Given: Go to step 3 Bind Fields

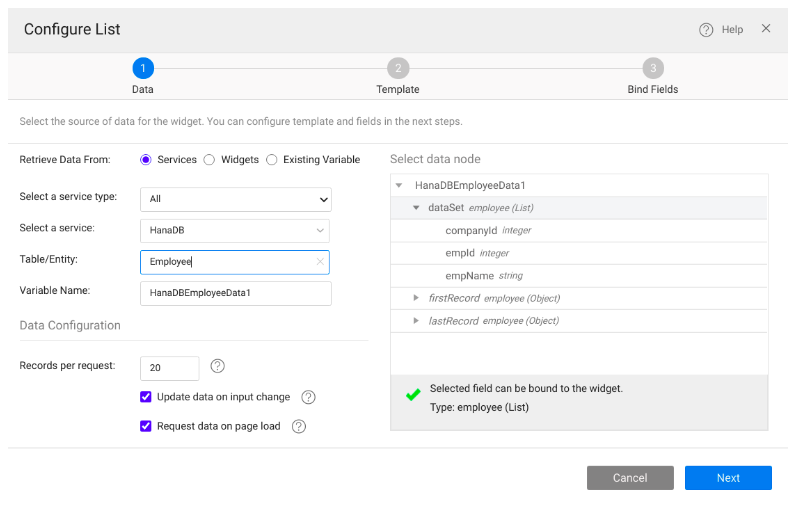Looking at the screenshot, I should point(652,69).
